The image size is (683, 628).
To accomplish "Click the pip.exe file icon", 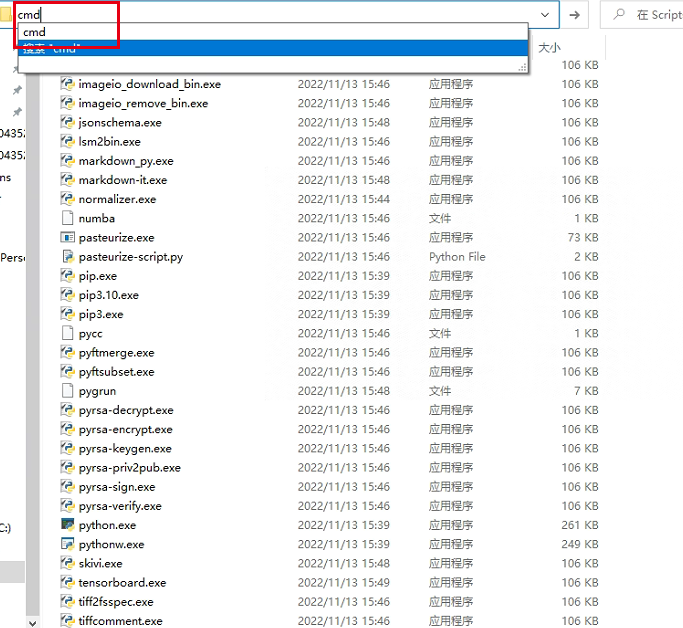I will click(68, 276).
